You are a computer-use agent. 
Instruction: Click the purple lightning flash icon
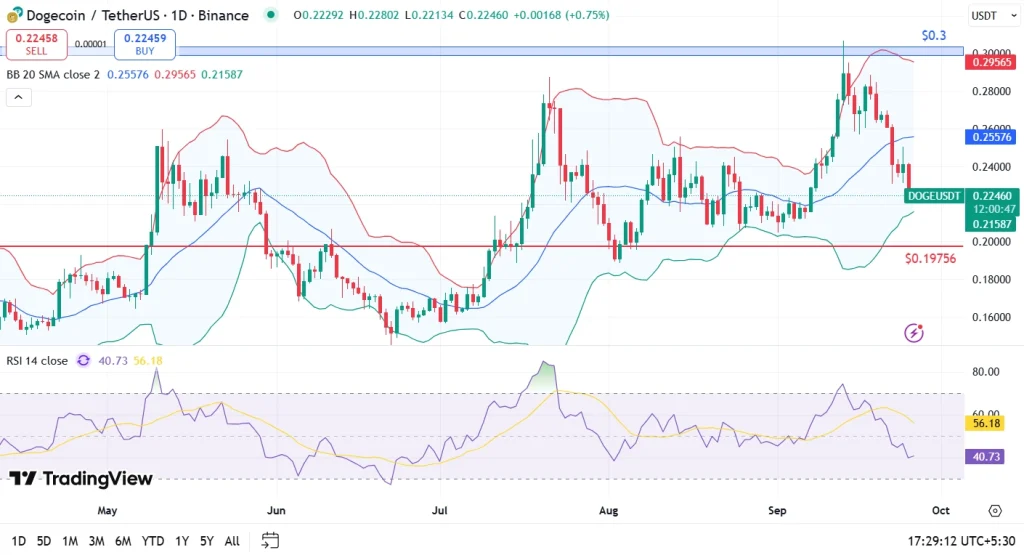[x=913, y=333]
